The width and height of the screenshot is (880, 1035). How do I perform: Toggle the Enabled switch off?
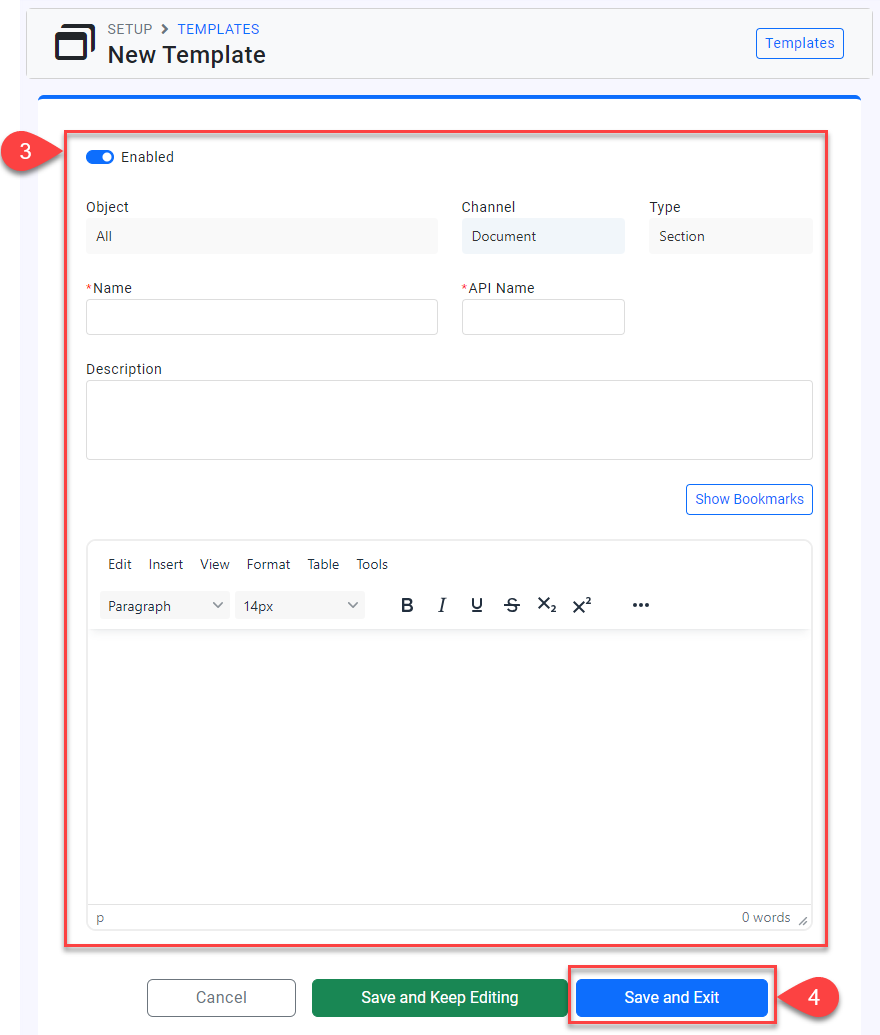pyautogui.click(x=100, y=157)
